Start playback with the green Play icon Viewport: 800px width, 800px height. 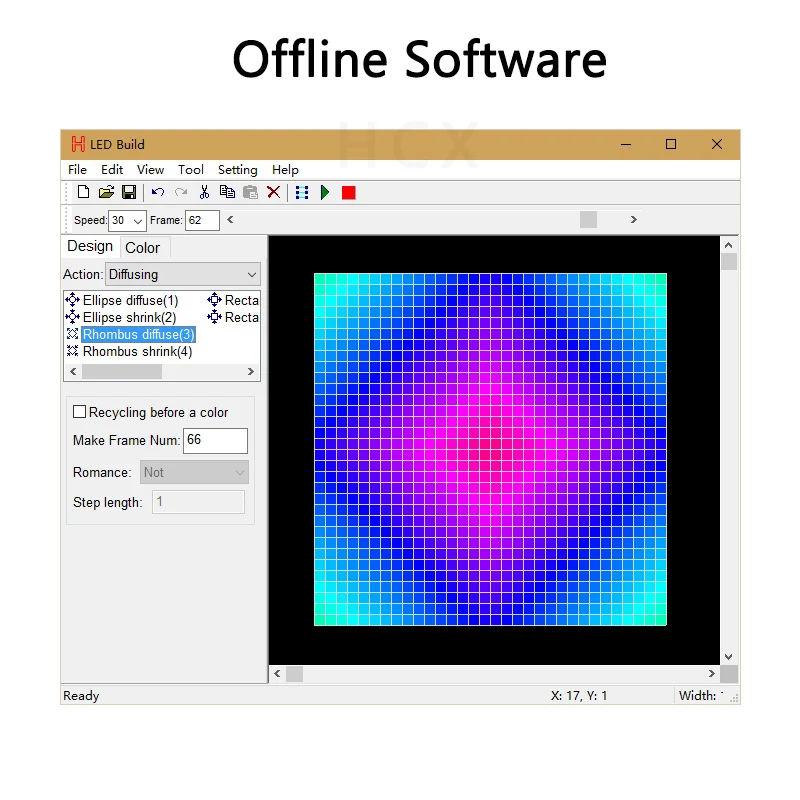(x=325, y=193)
